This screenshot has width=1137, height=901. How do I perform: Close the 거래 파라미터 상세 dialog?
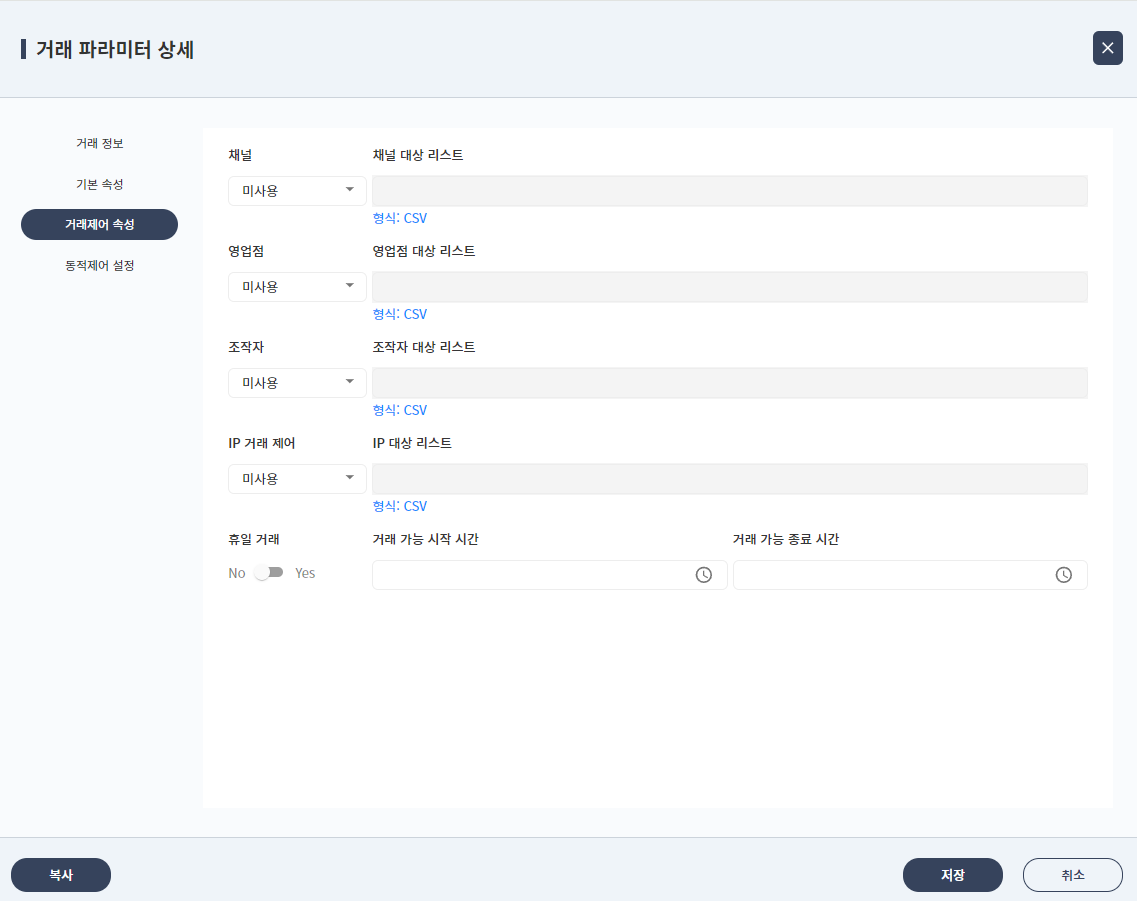pyautogui.click(x=1107, y=47)
